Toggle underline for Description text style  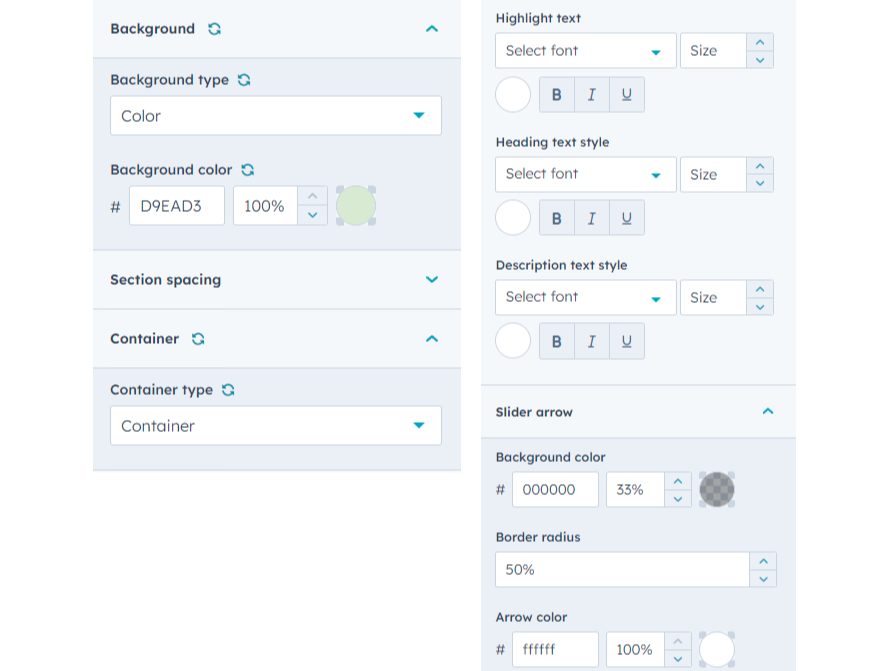627,341
